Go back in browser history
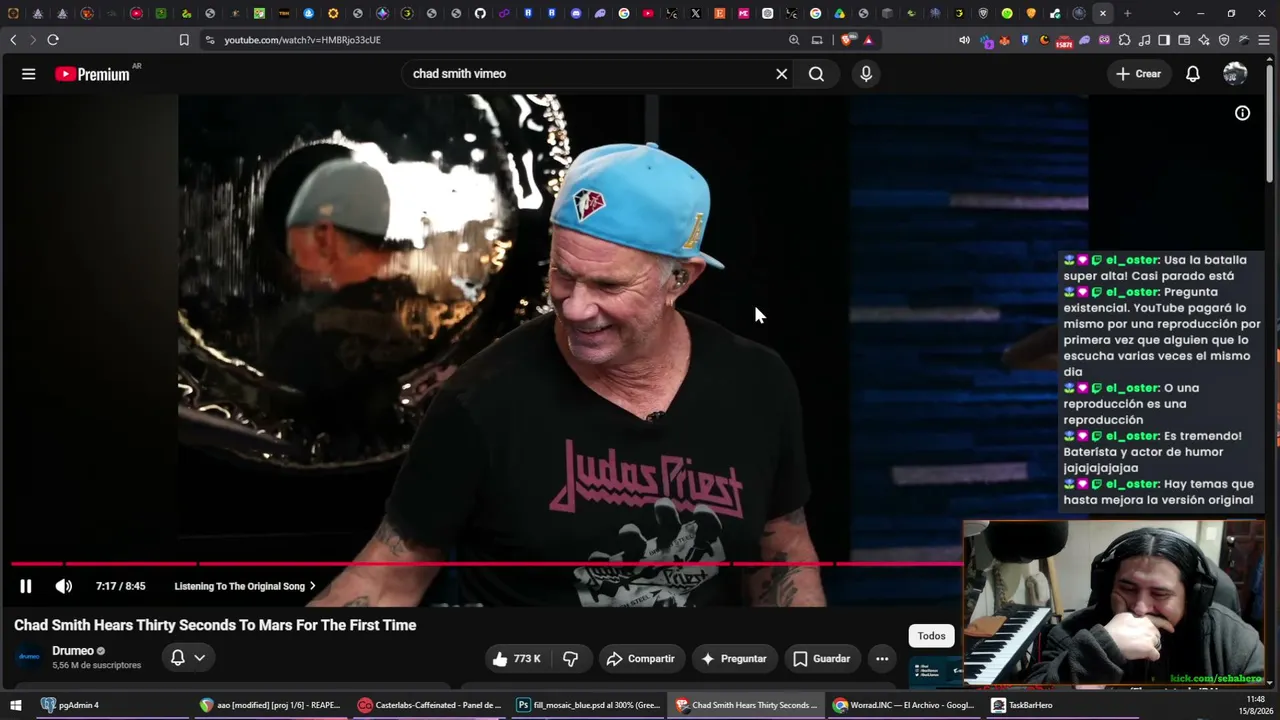This screenshot has height=720, width=1280. [x=13, y=40]
